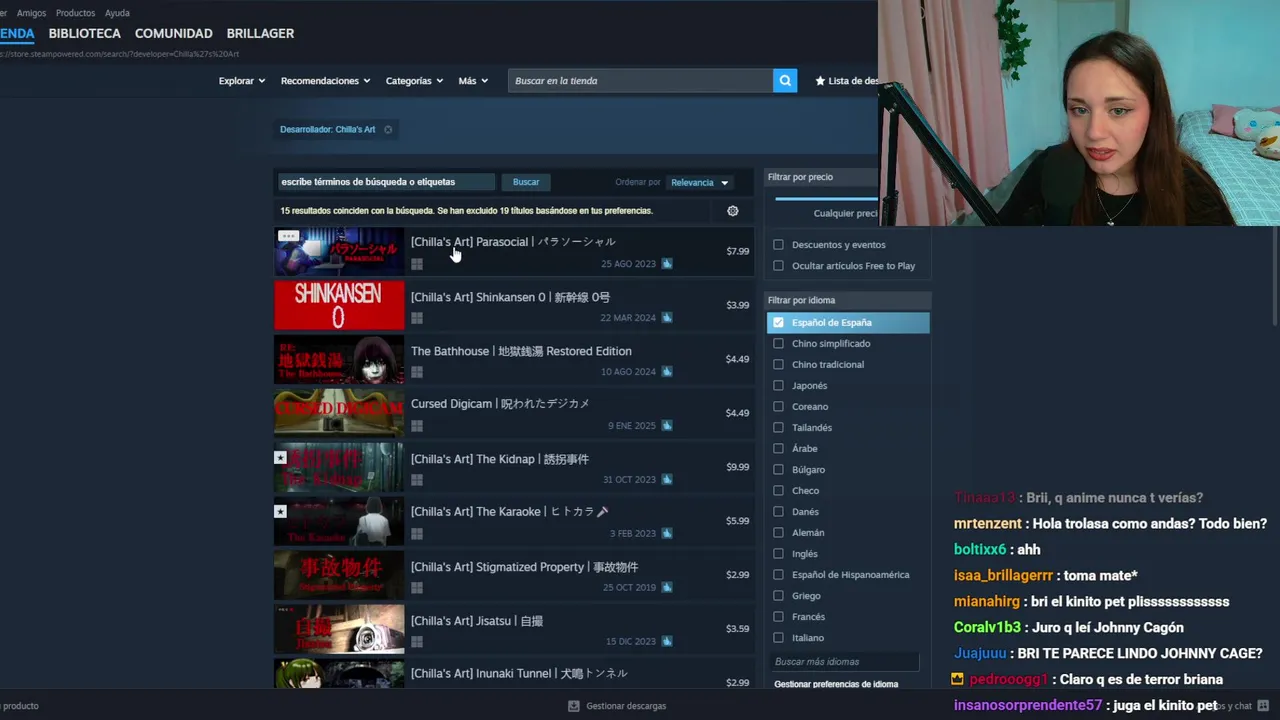Click the Buscar button
The height and width of the screenshot is (720, 1280).
click(526, 182)
